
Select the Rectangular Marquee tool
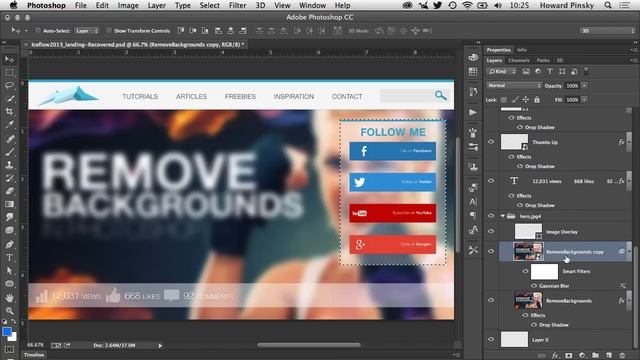point(9,73)
